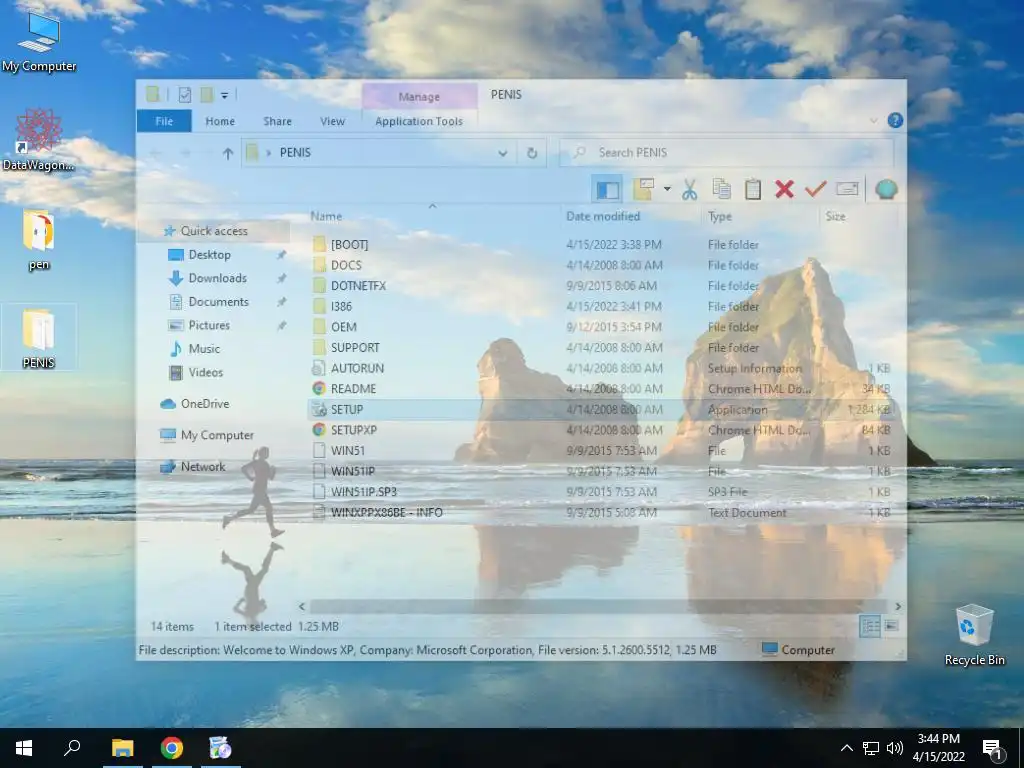Select the AUTORUN setup information file

click(x=357, y=368)
